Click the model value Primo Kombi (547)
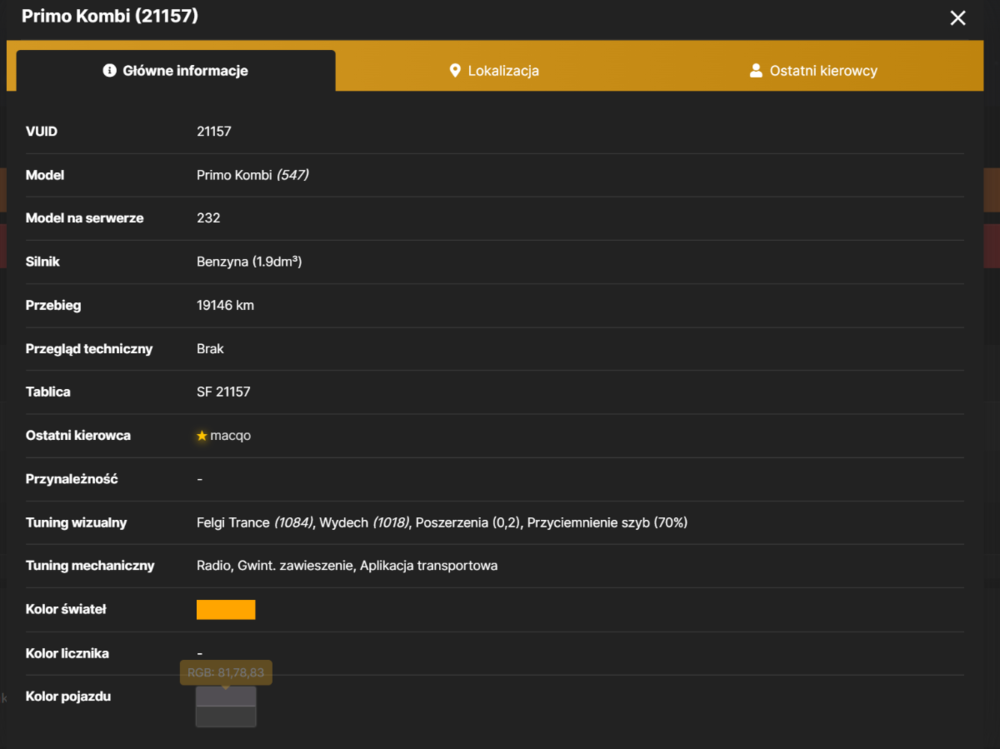 [x=253, y=175]
